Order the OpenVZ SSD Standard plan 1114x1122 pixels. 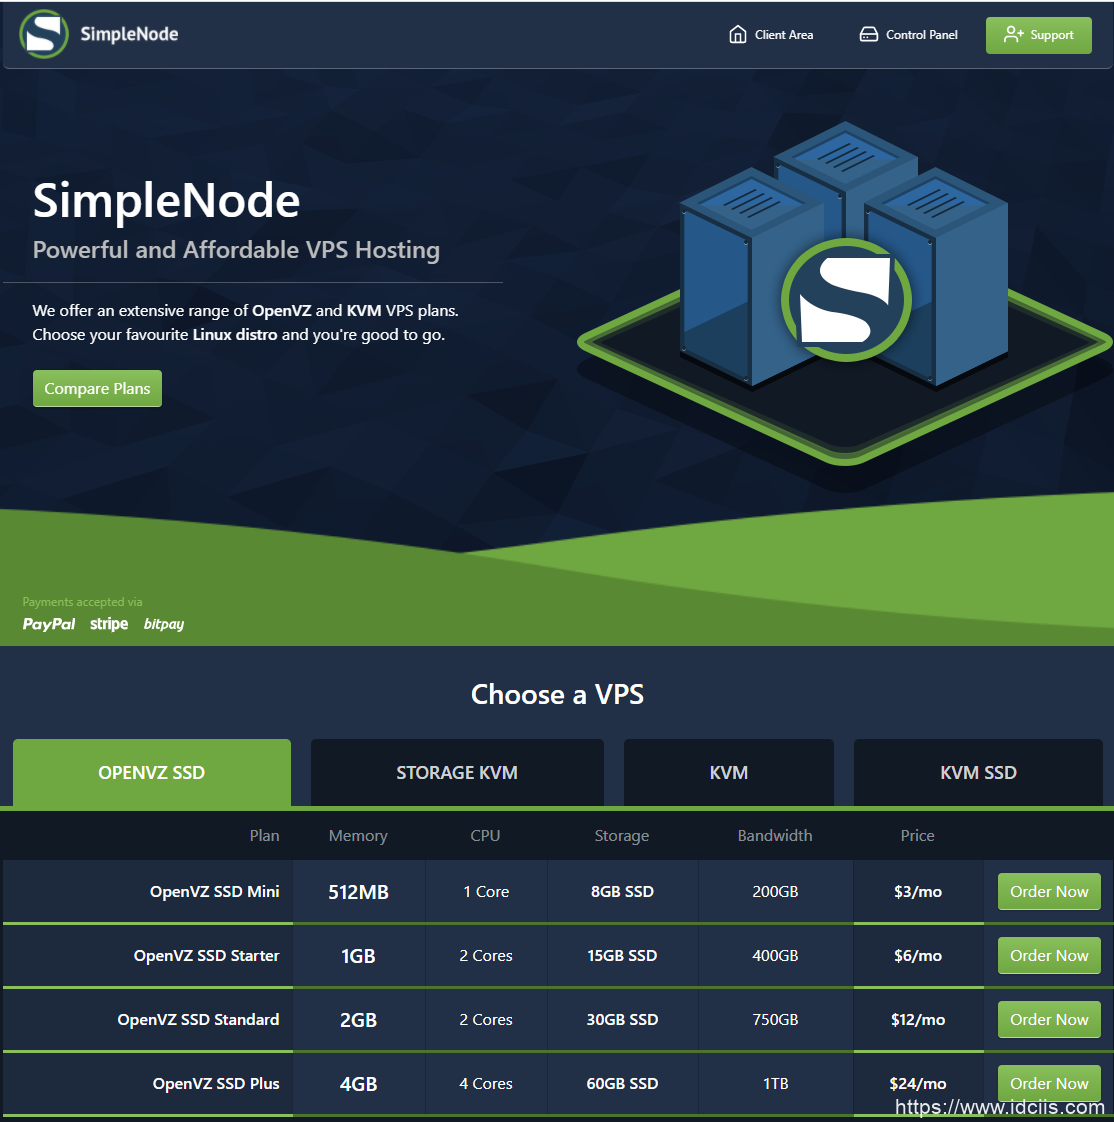[x=1048, y=1019]
